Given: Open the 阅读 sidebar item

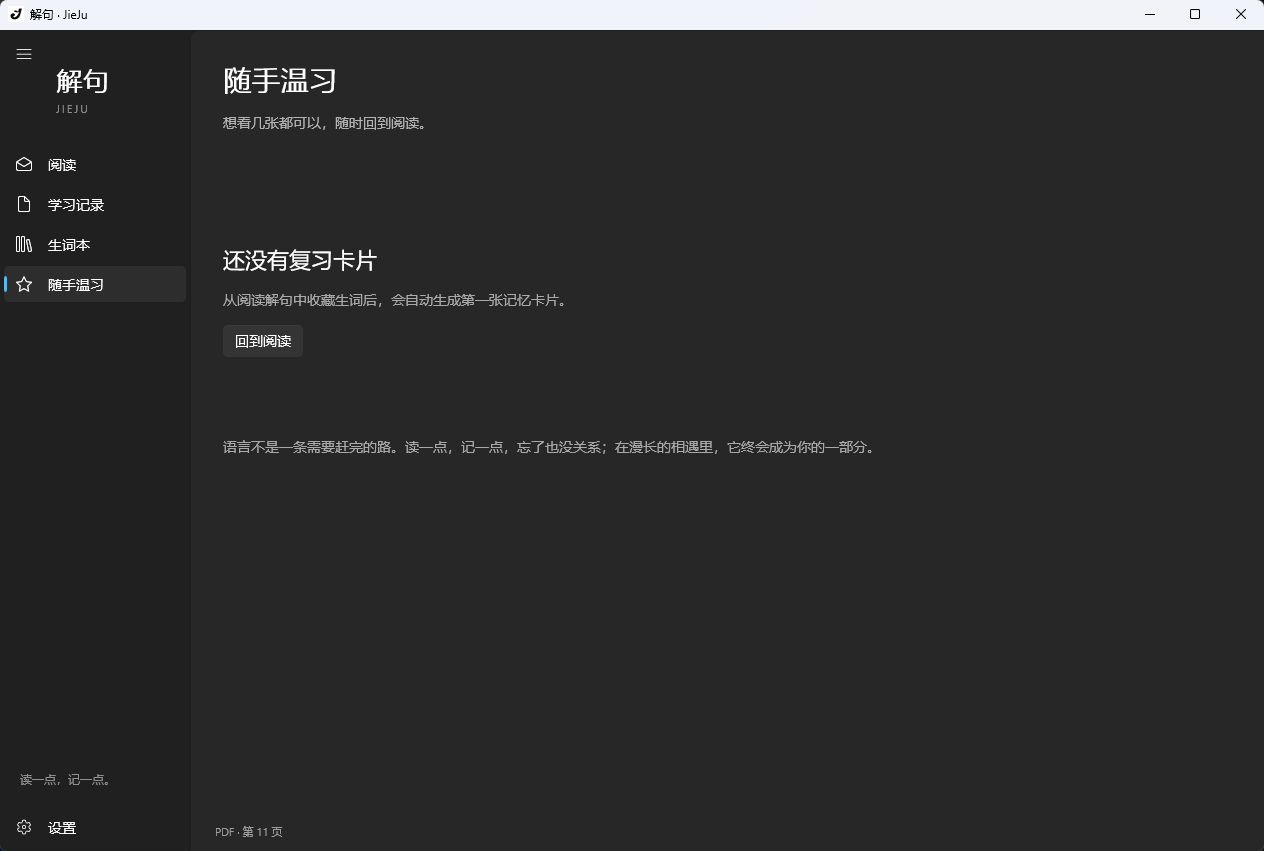Looking at the screenshot, I should tap(95, 164).
